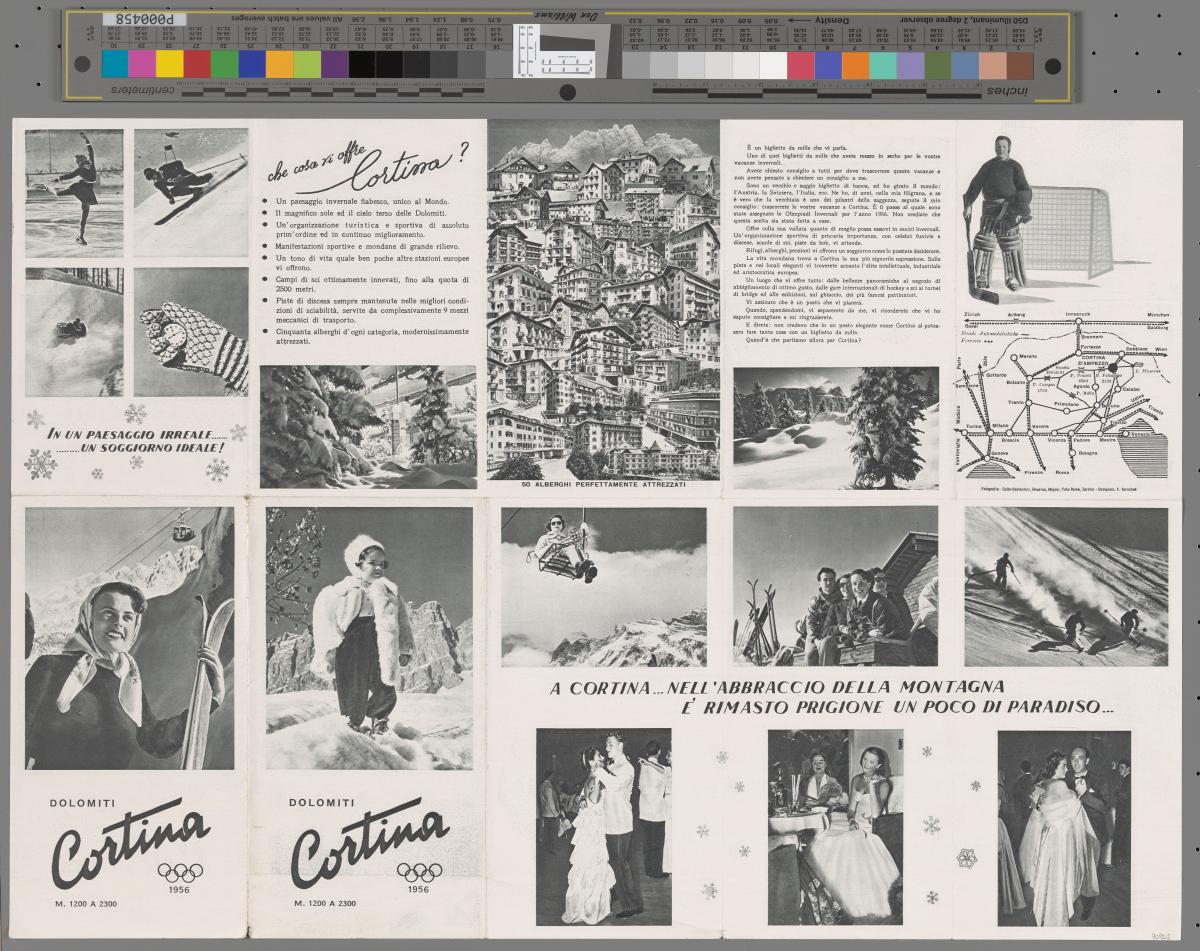Click the cyan swatch on the color chart

coord(115,64)
